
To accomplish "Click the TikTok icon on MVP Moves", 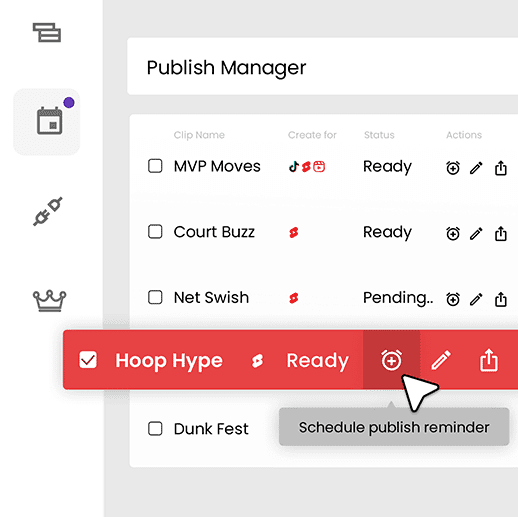I will pyautogui.click(x=293, y=166).
